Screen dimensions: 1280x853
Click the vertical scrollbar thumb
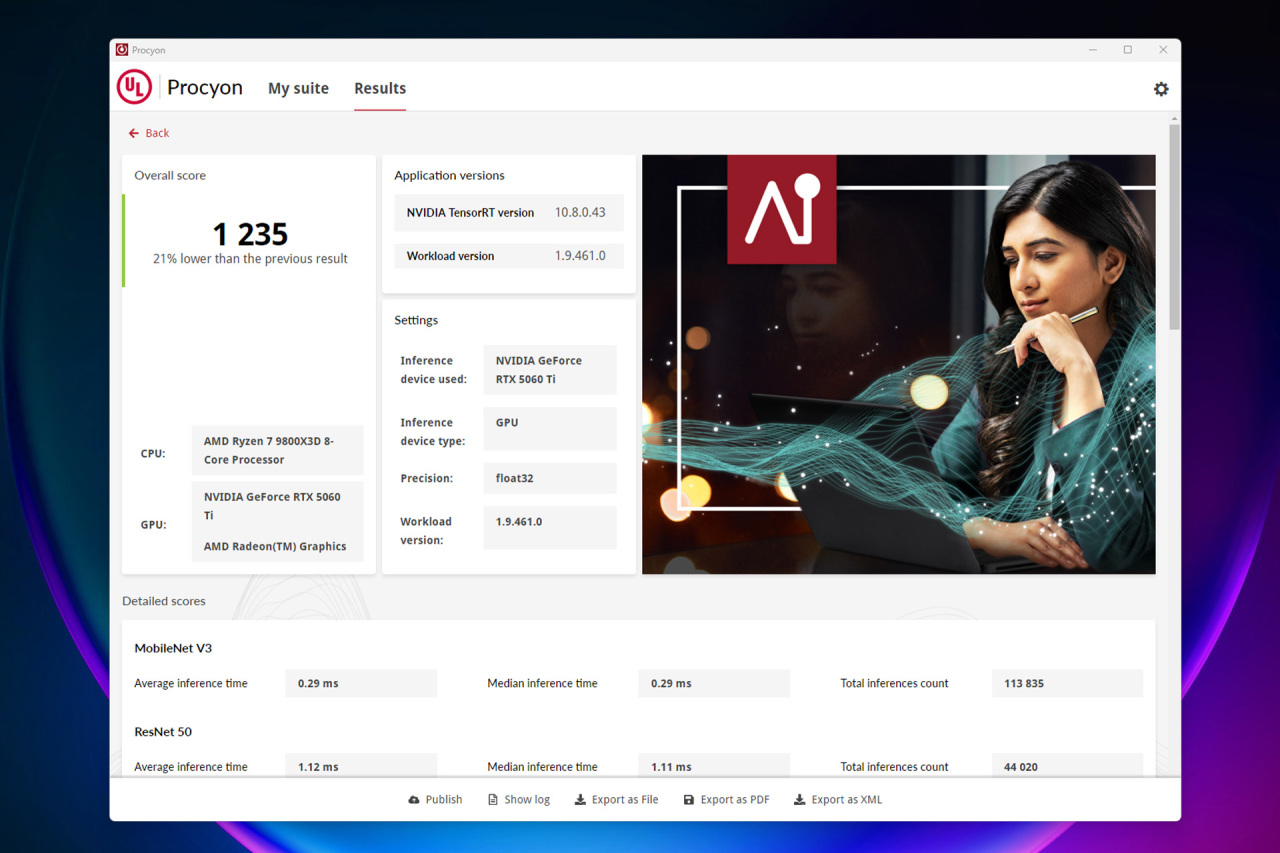[1174, 227]
